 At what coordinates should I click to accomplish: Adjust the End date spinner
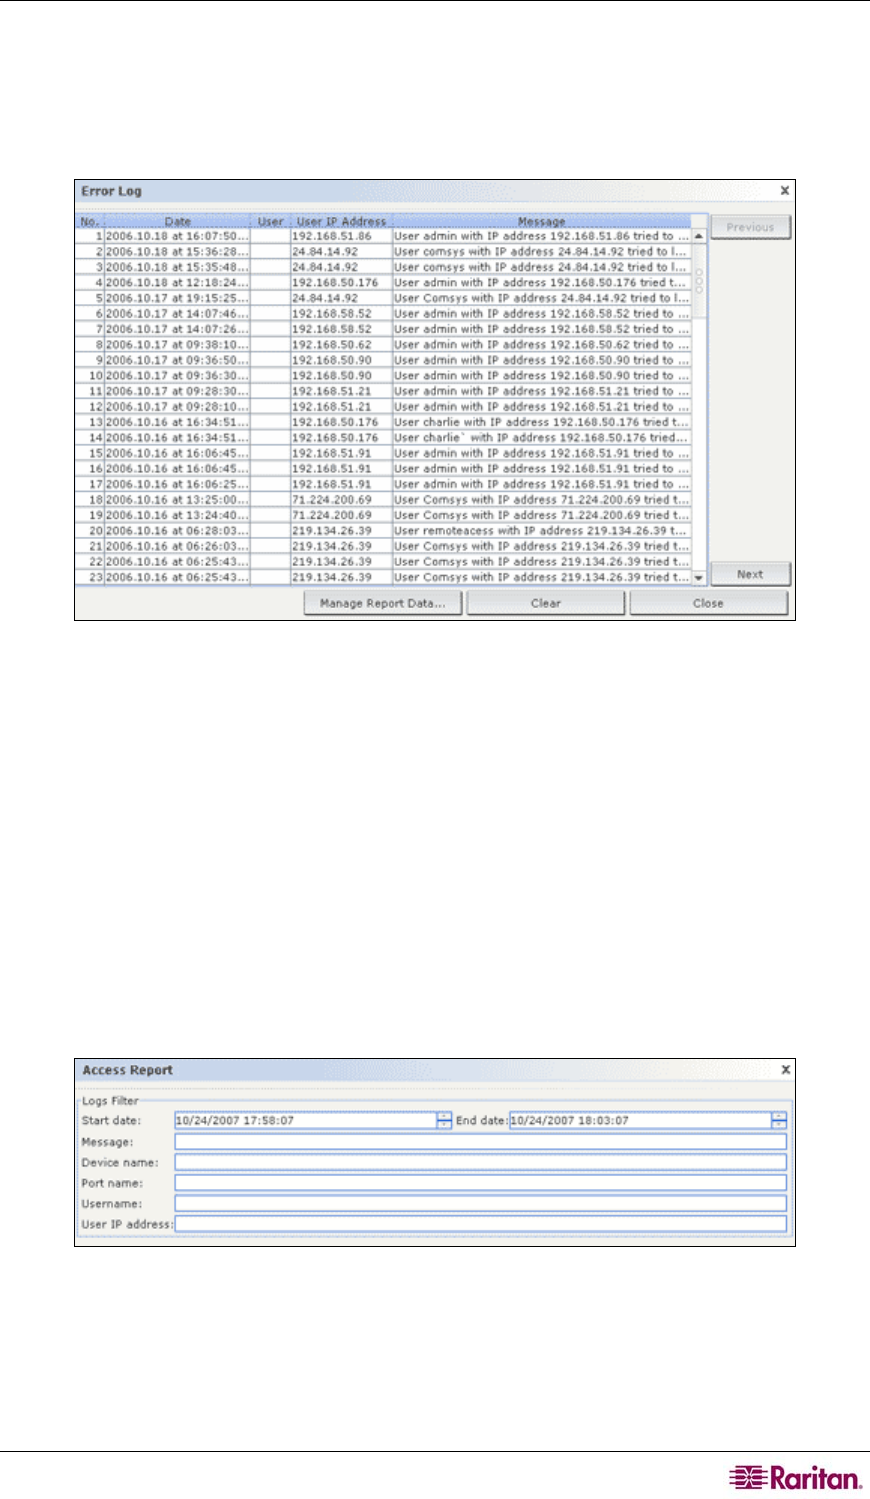[779, 1121]
